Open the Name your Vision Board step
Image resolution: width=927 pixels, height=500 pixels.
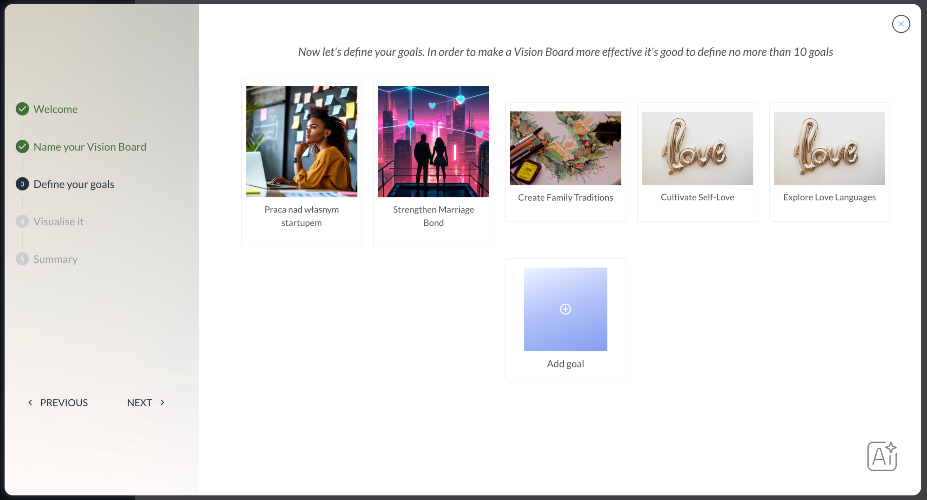90,147
